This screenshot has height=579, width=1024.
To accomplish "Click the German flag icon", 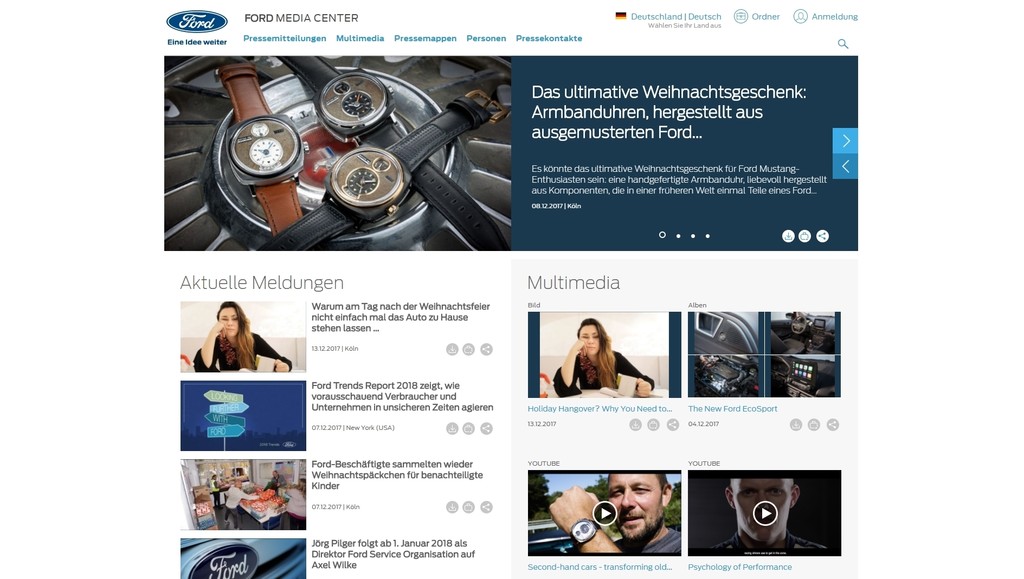I will (x=620, y=16).
